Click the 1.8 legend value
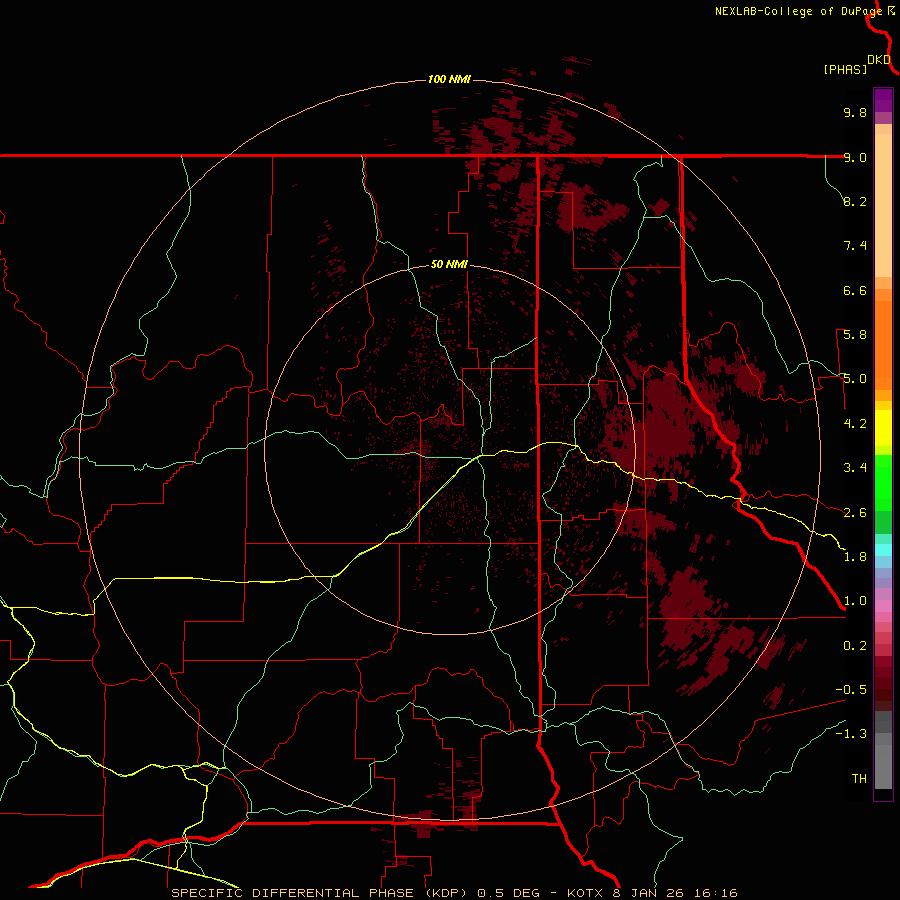Viewport: 900px width, 900px height. point(855,557)
